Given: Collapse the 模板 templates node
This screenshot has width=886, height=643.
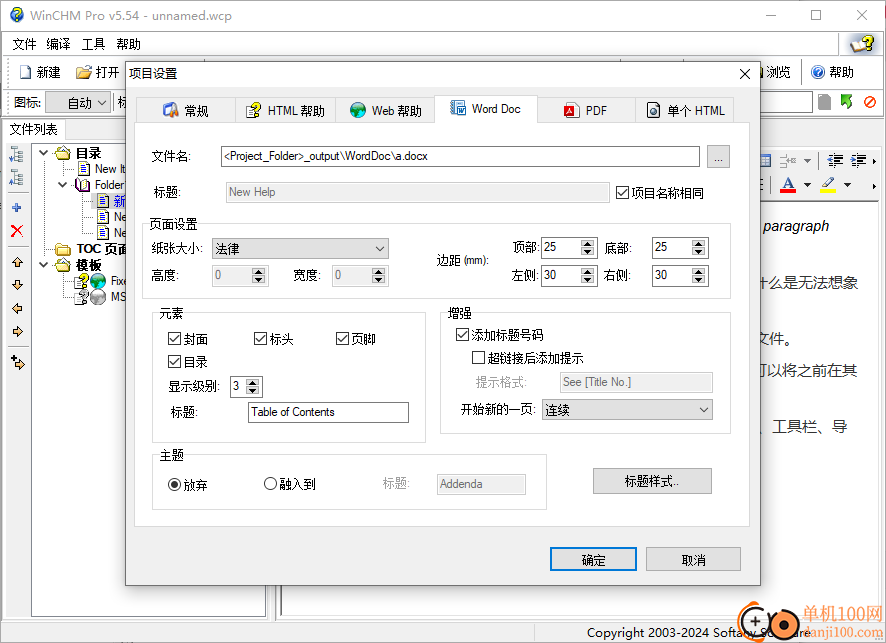Looking at the screenshot, I should point(44,264).
